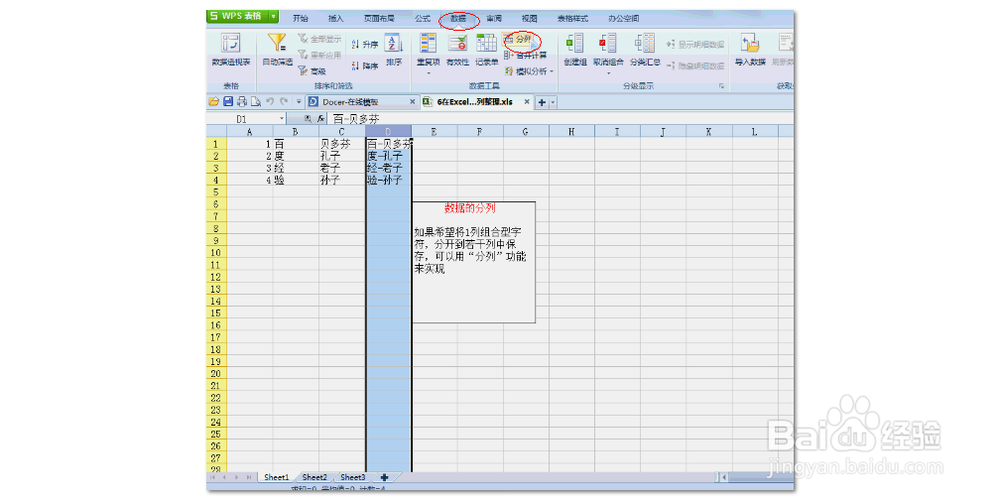Open the 分级显示 dialog launcher

tap(722, 86)
